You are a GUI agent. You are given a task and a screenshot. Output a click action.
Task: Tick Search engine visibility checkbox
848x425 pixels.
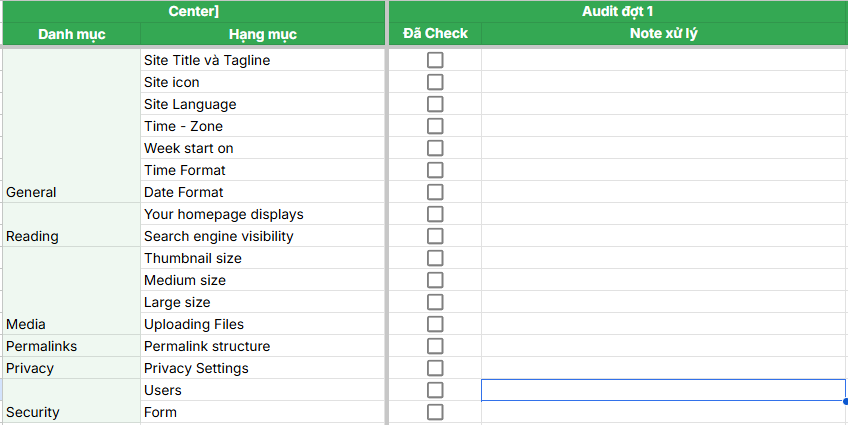[x=435, y=236]
